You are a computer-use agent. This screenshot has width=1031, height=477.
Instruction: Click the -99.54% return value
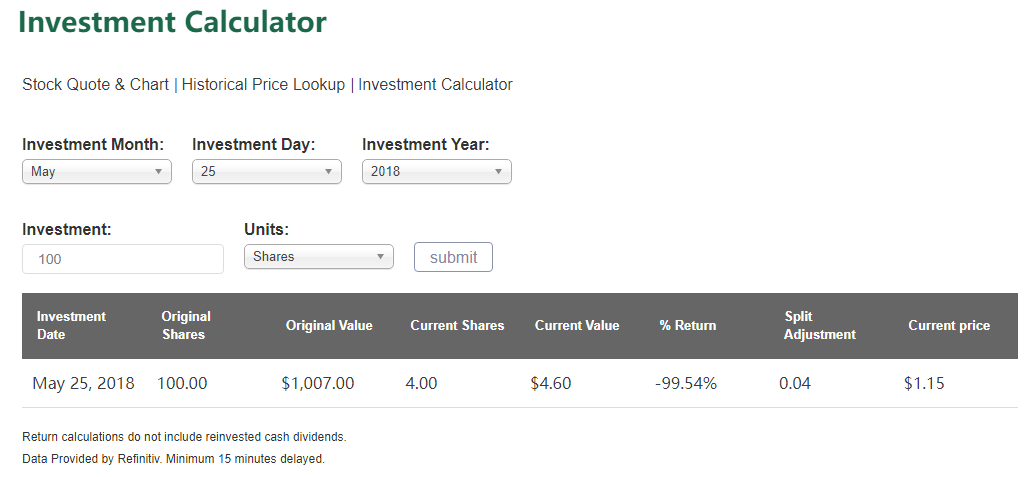click(x=686, y=383)
